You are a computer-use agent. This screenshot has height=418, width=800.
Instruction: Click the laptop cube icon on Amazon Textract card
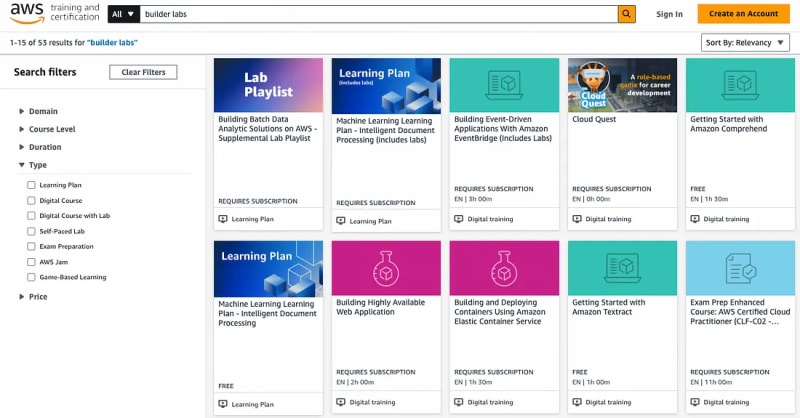point(622,268)
